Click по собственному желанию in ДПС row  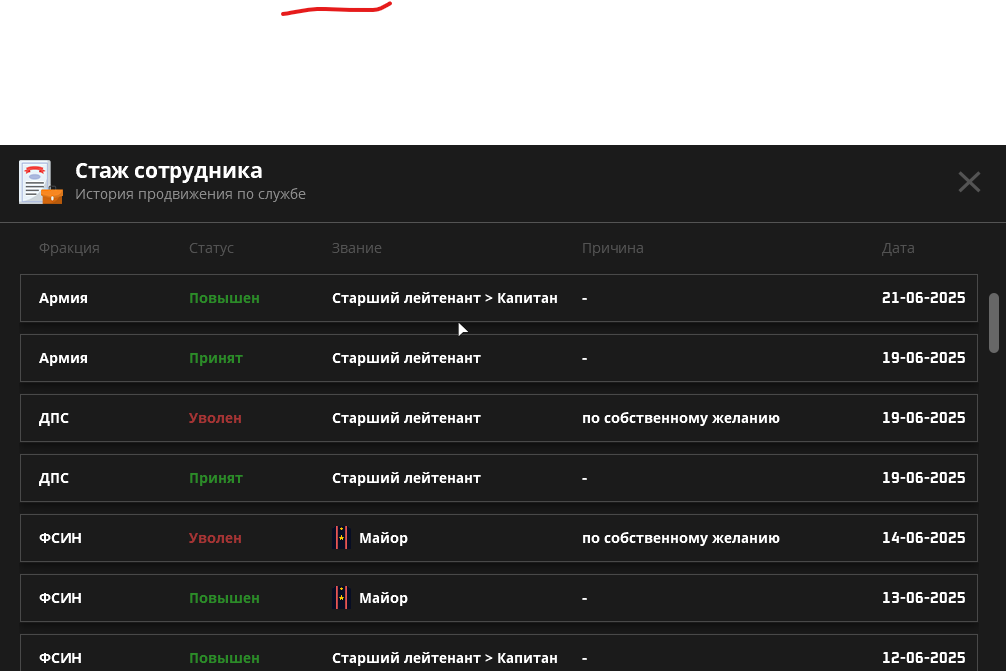pyautogui.click(x=681, y=418)
